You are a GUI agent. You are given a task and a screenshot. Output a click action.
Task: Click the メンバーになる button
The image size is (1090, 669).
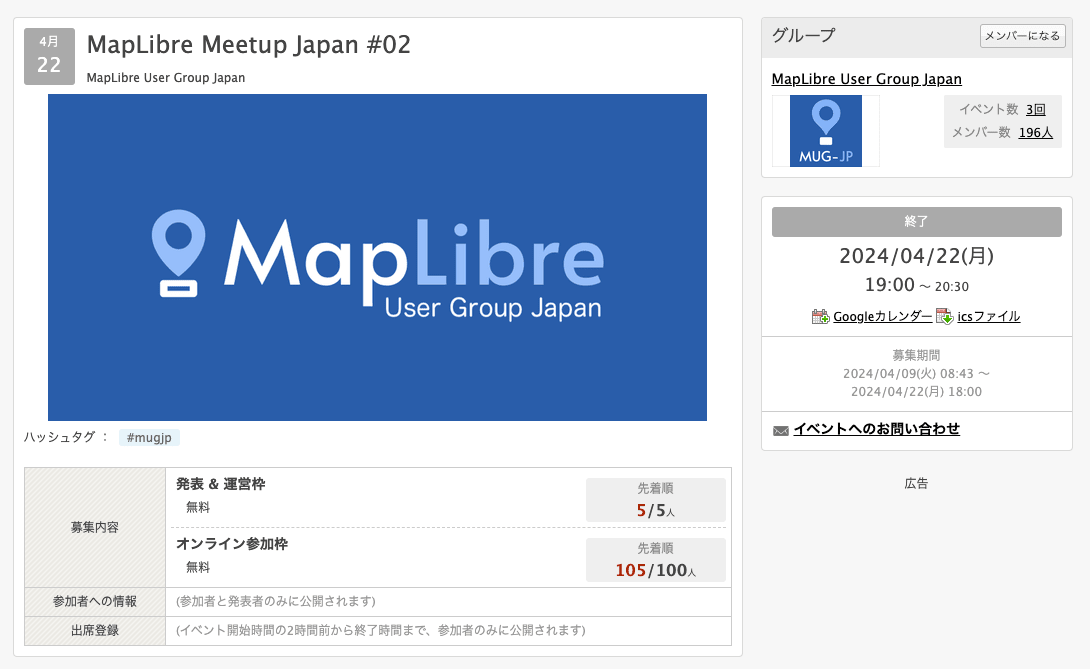click(x=1023, y=35)
